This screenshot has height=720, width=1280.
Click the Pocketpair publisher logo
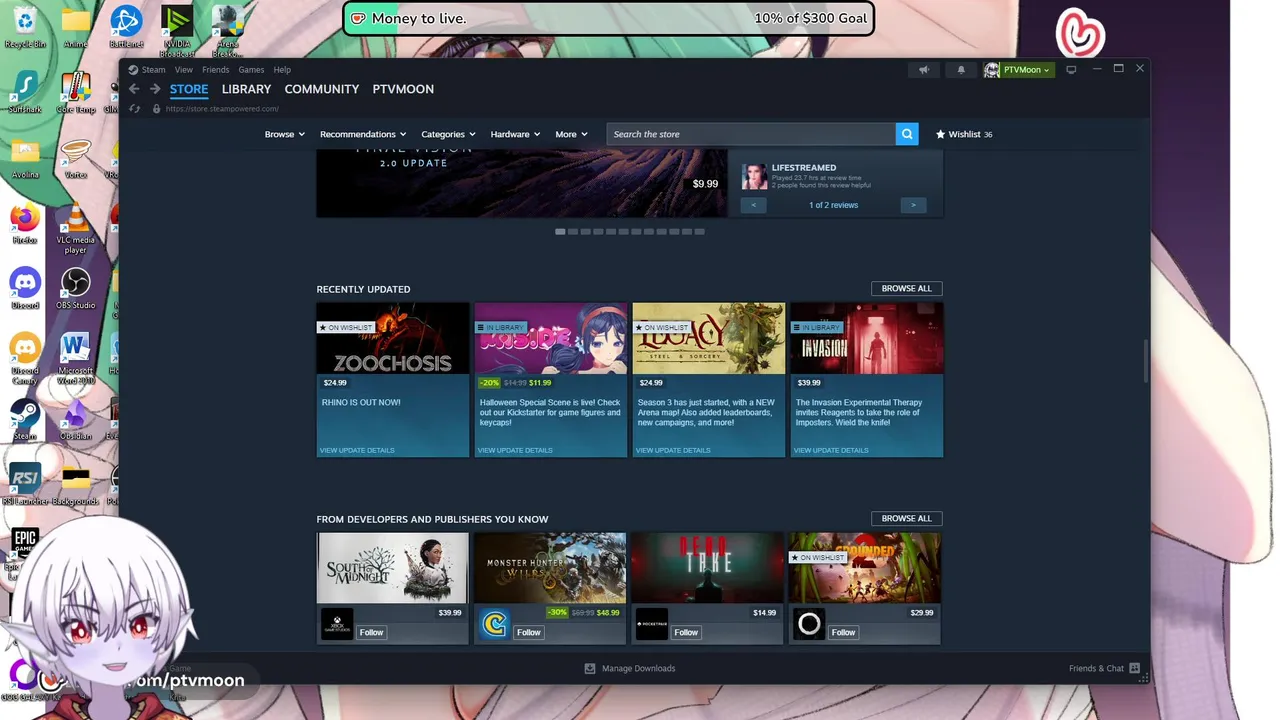point(651,624)
